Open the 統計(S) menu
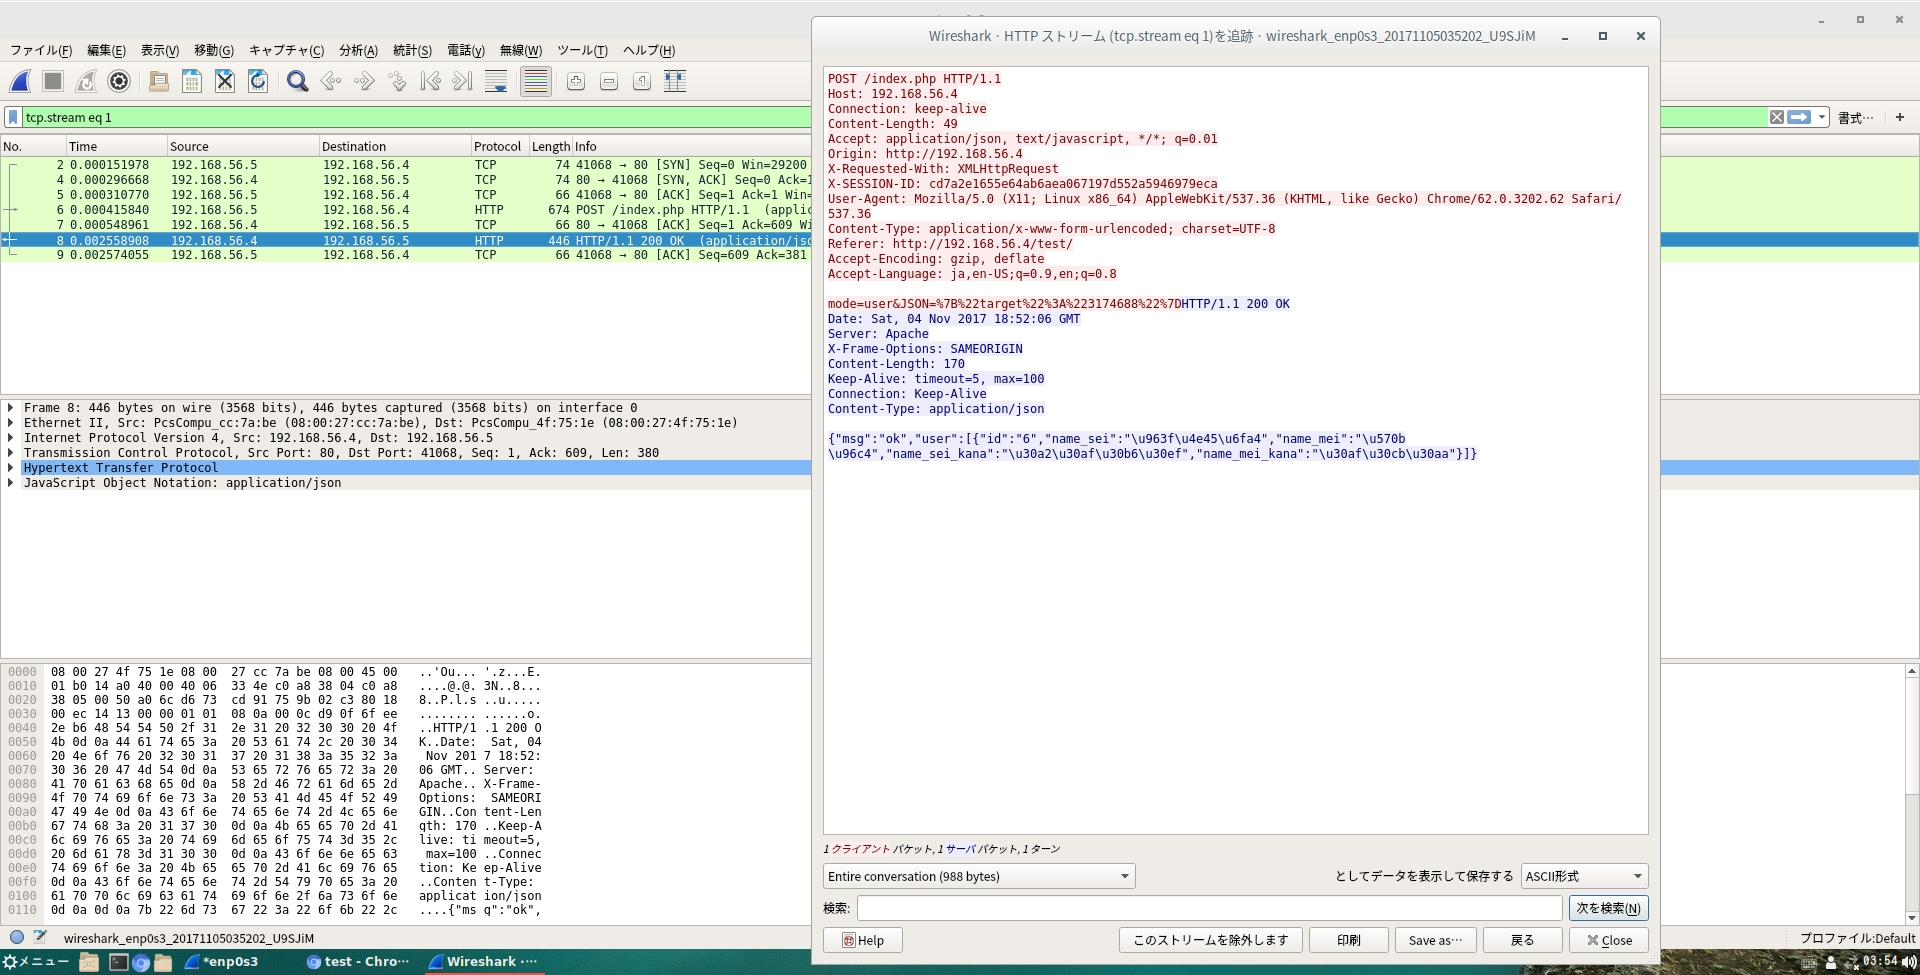Screen dimensions: 1920x975 [x=412, y=50]
